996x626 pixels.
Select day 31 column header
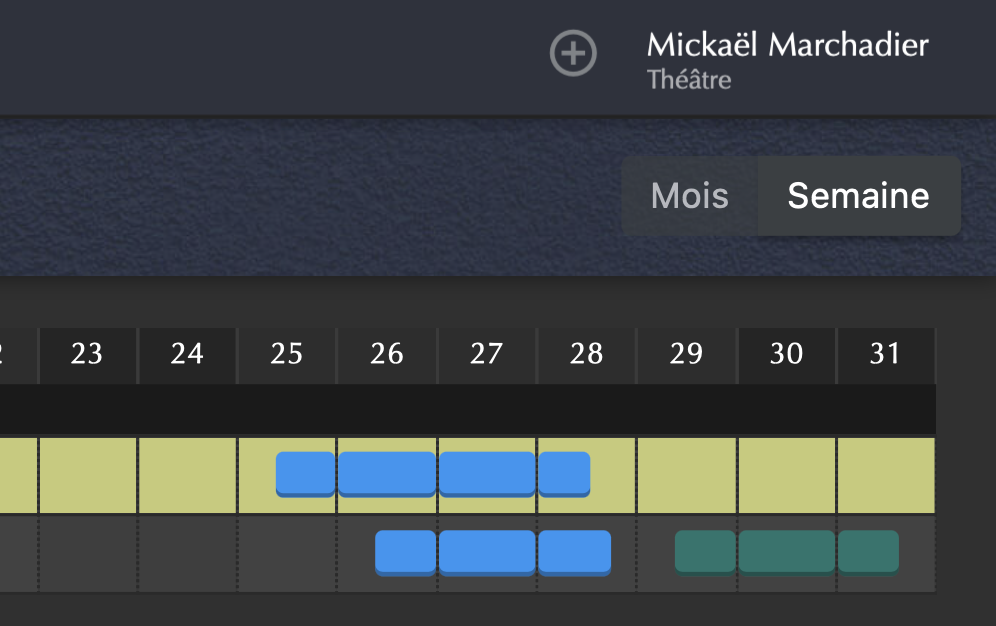click(x=886, y=354)
